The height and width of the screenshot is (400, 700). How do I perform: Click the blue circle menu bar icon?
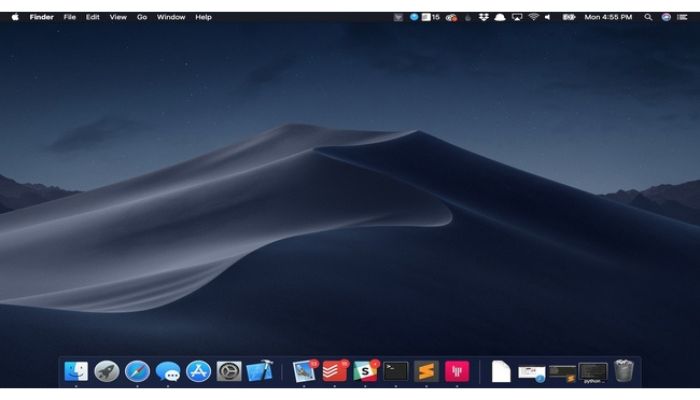pyautogui.click(x=414, y=17)
